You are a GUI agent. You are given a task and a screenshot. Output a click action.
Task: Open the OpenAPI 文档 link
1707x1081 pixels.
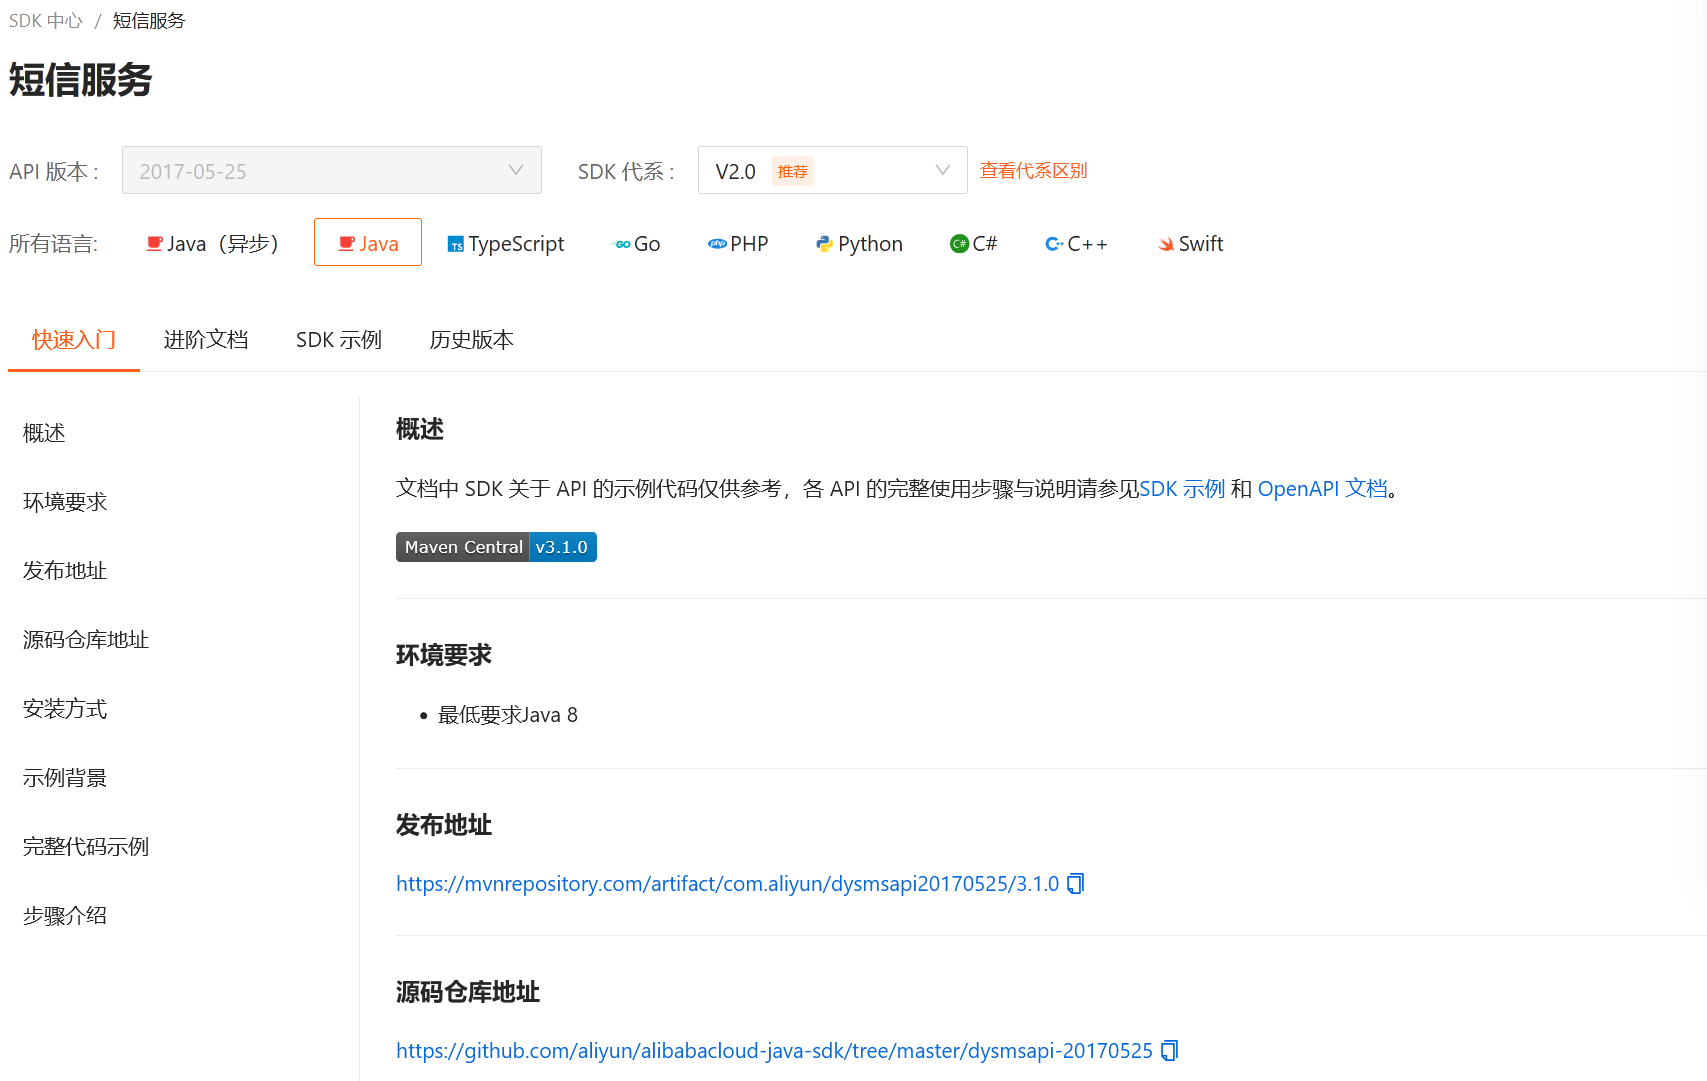(1323, 488)
